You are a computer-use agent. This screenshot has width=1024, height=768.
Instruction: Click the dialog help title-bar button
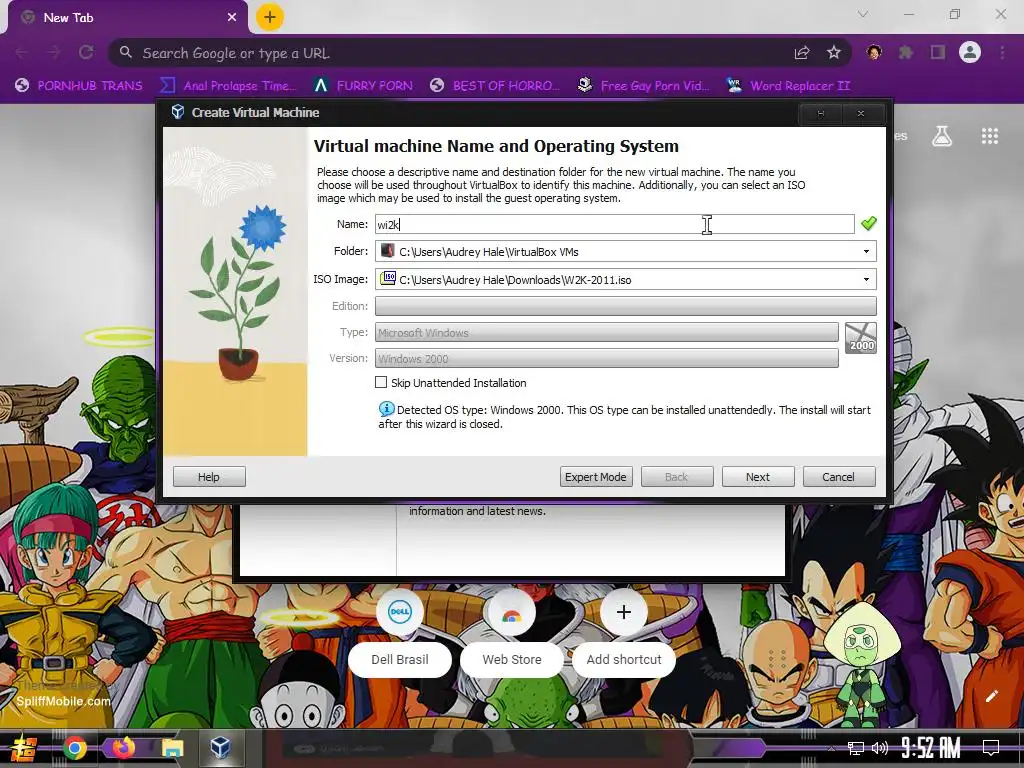[820, 113]
